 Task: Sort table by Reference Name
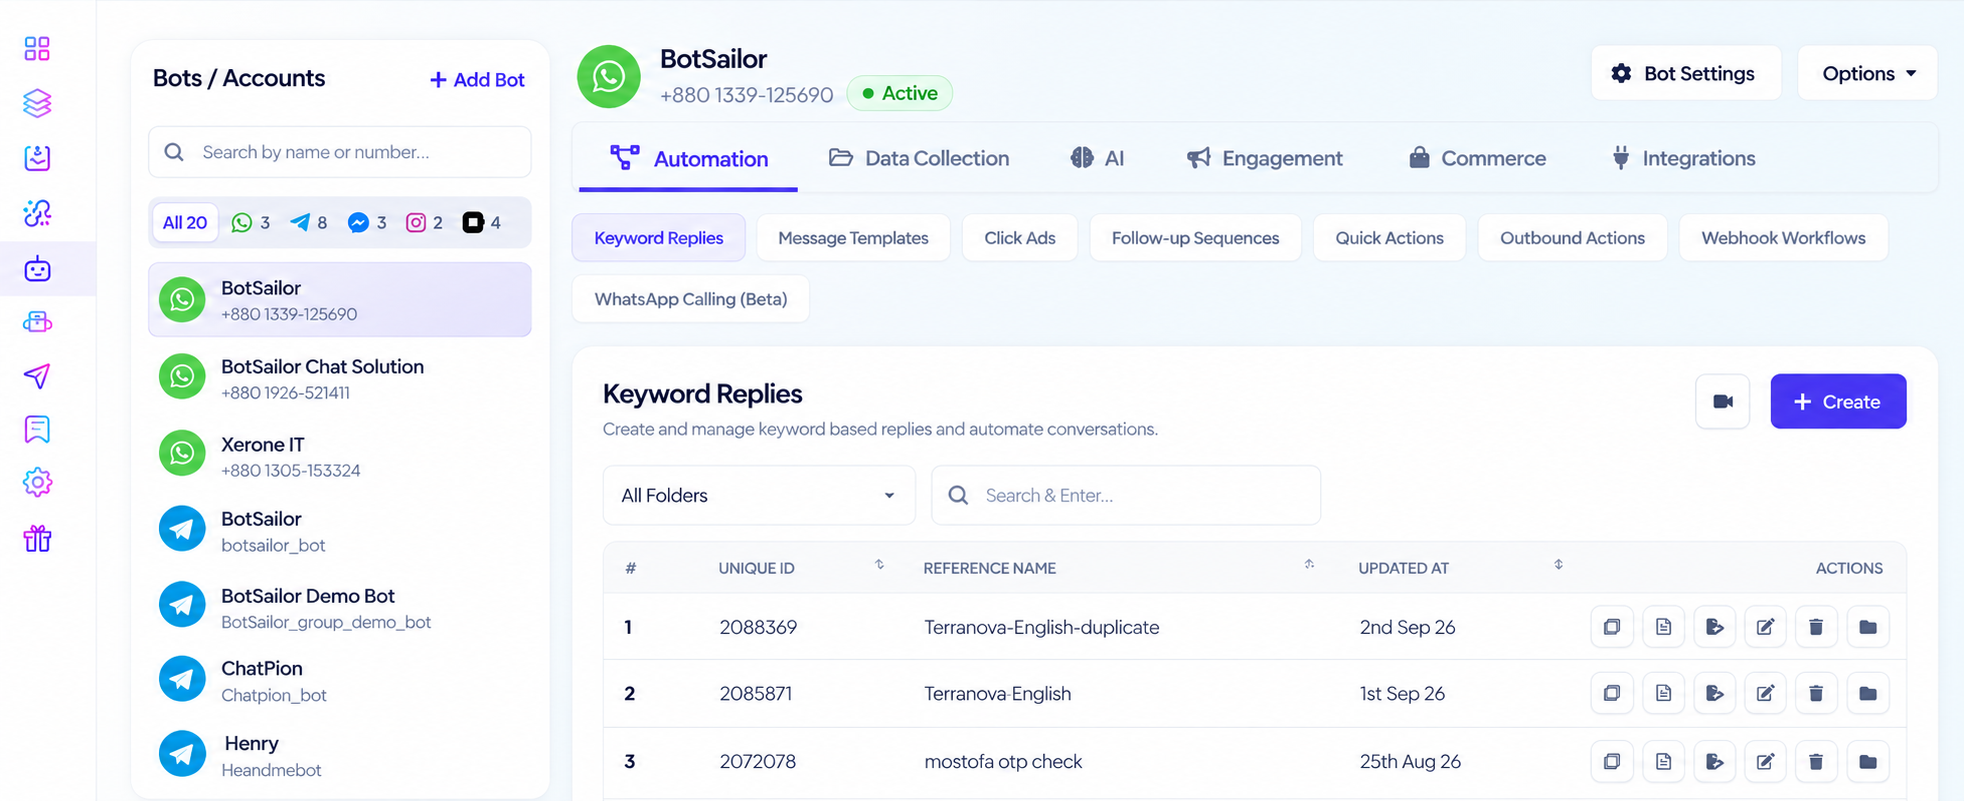tap(1309, 566)
